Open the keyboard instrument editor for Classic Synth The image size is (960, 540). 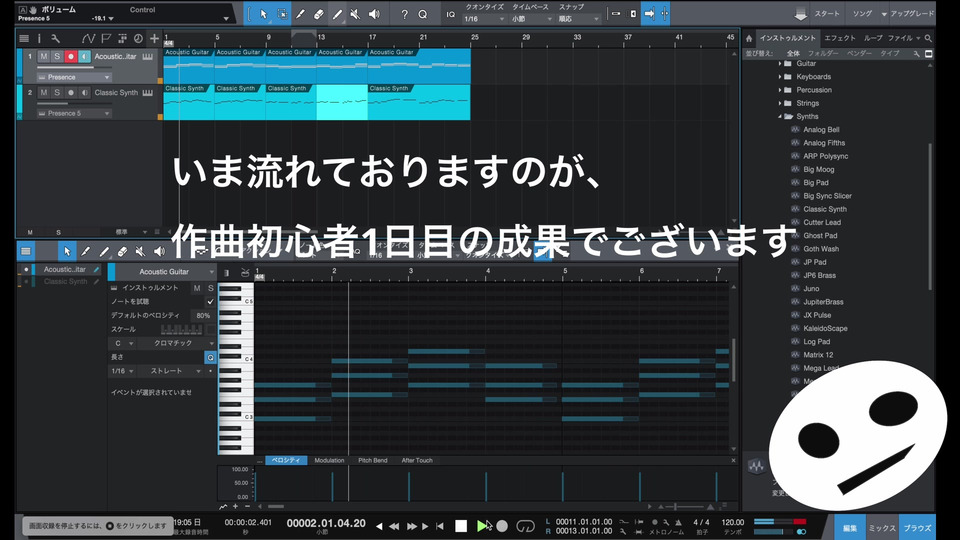click(148, 92)
